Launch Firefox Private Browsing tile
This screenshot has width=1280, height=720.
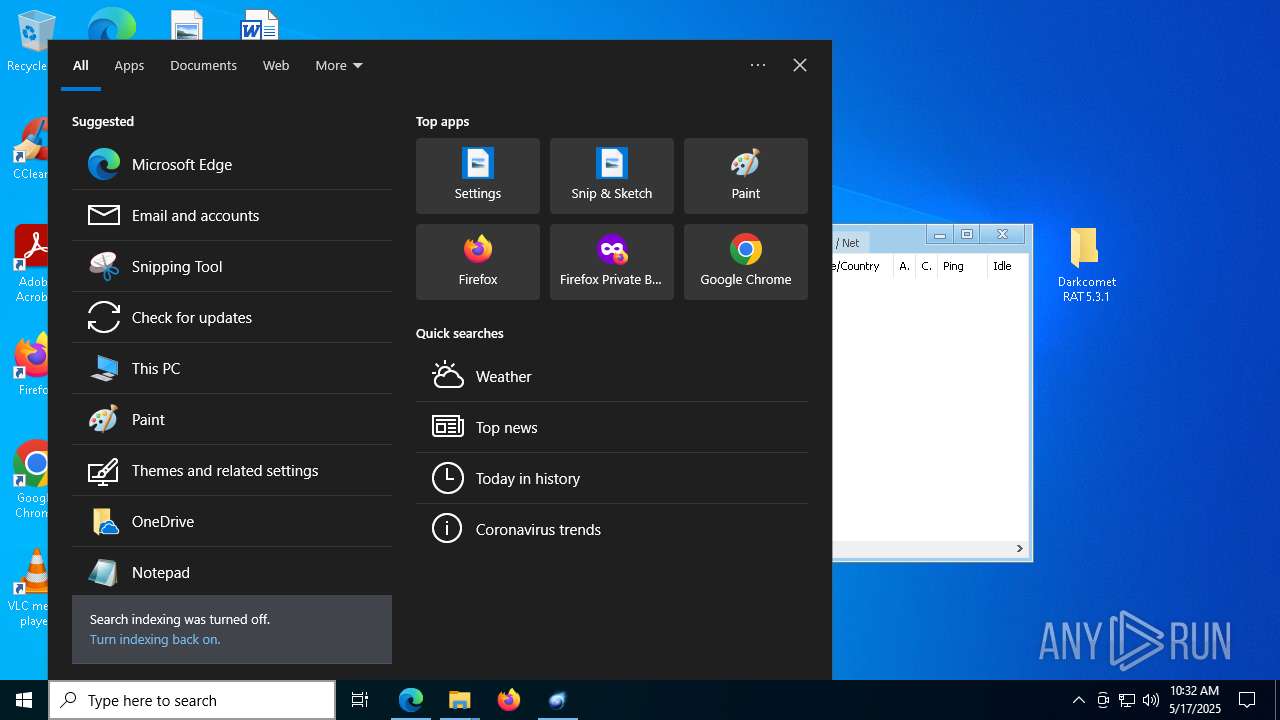pyautogui.click(x=612, y=262)
